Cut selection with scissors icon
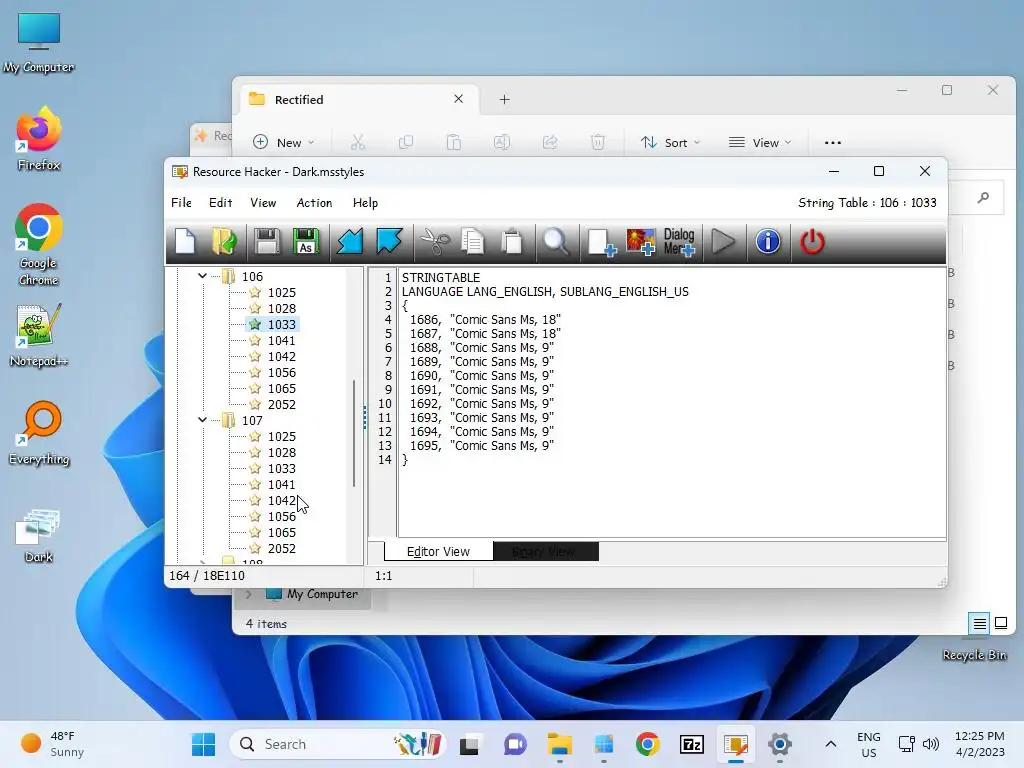 (434, 242)
